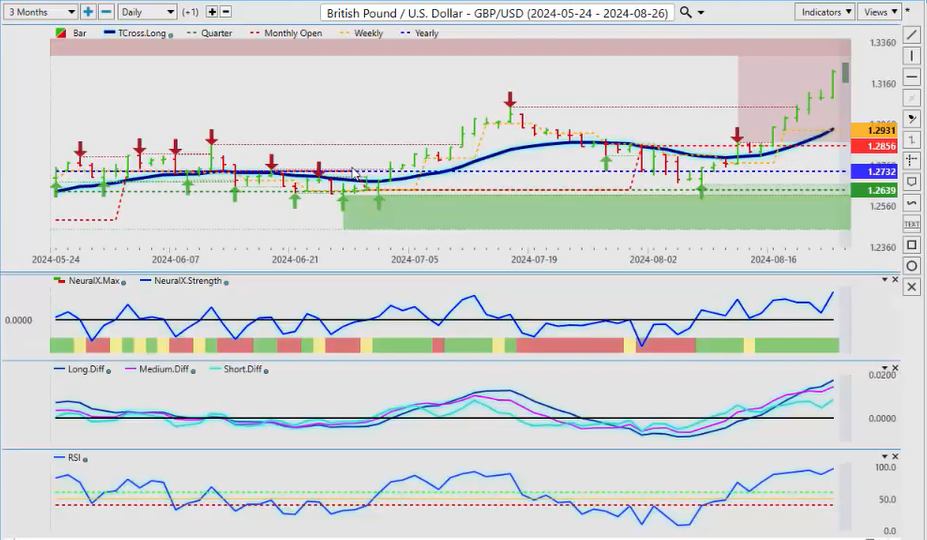The image size is (927, 540).
Task: Open the Views menu
Action: (879, 12)
